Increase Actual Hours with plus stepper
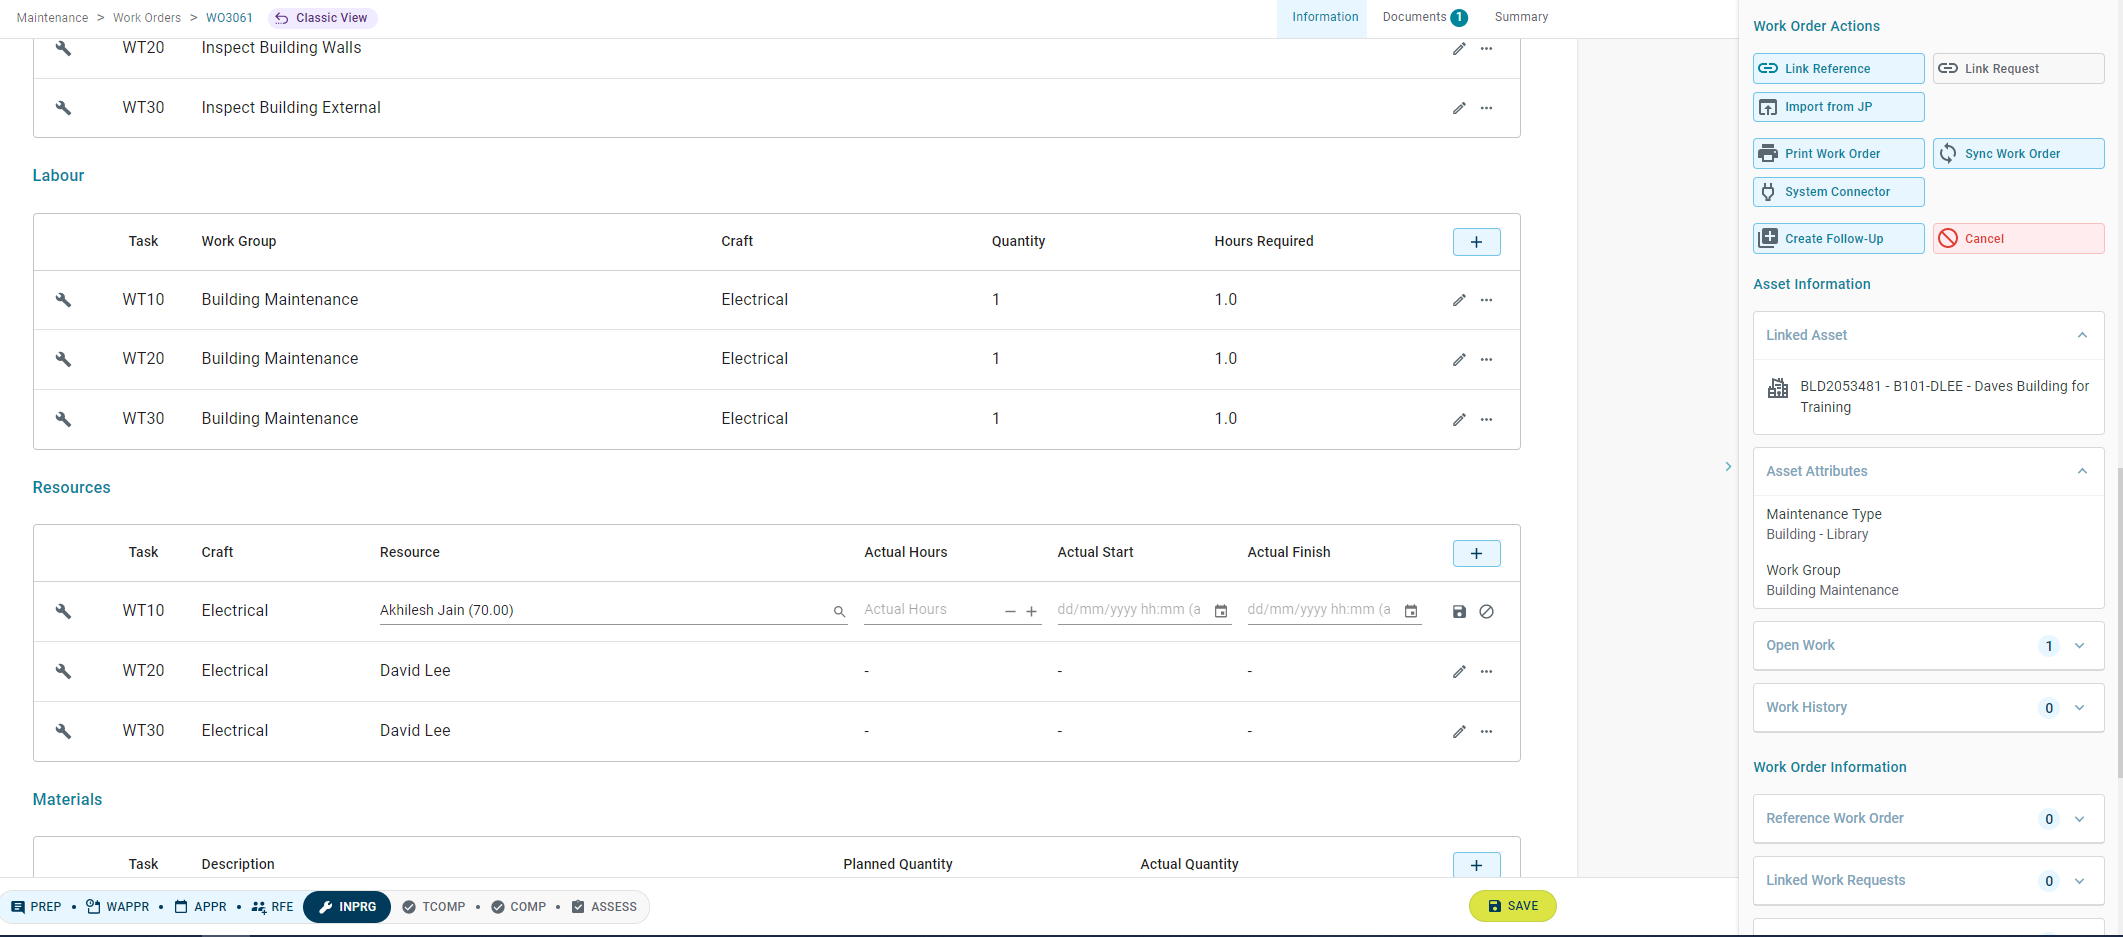Screen dimensions: 2123x937 (x=1031, y=611)
